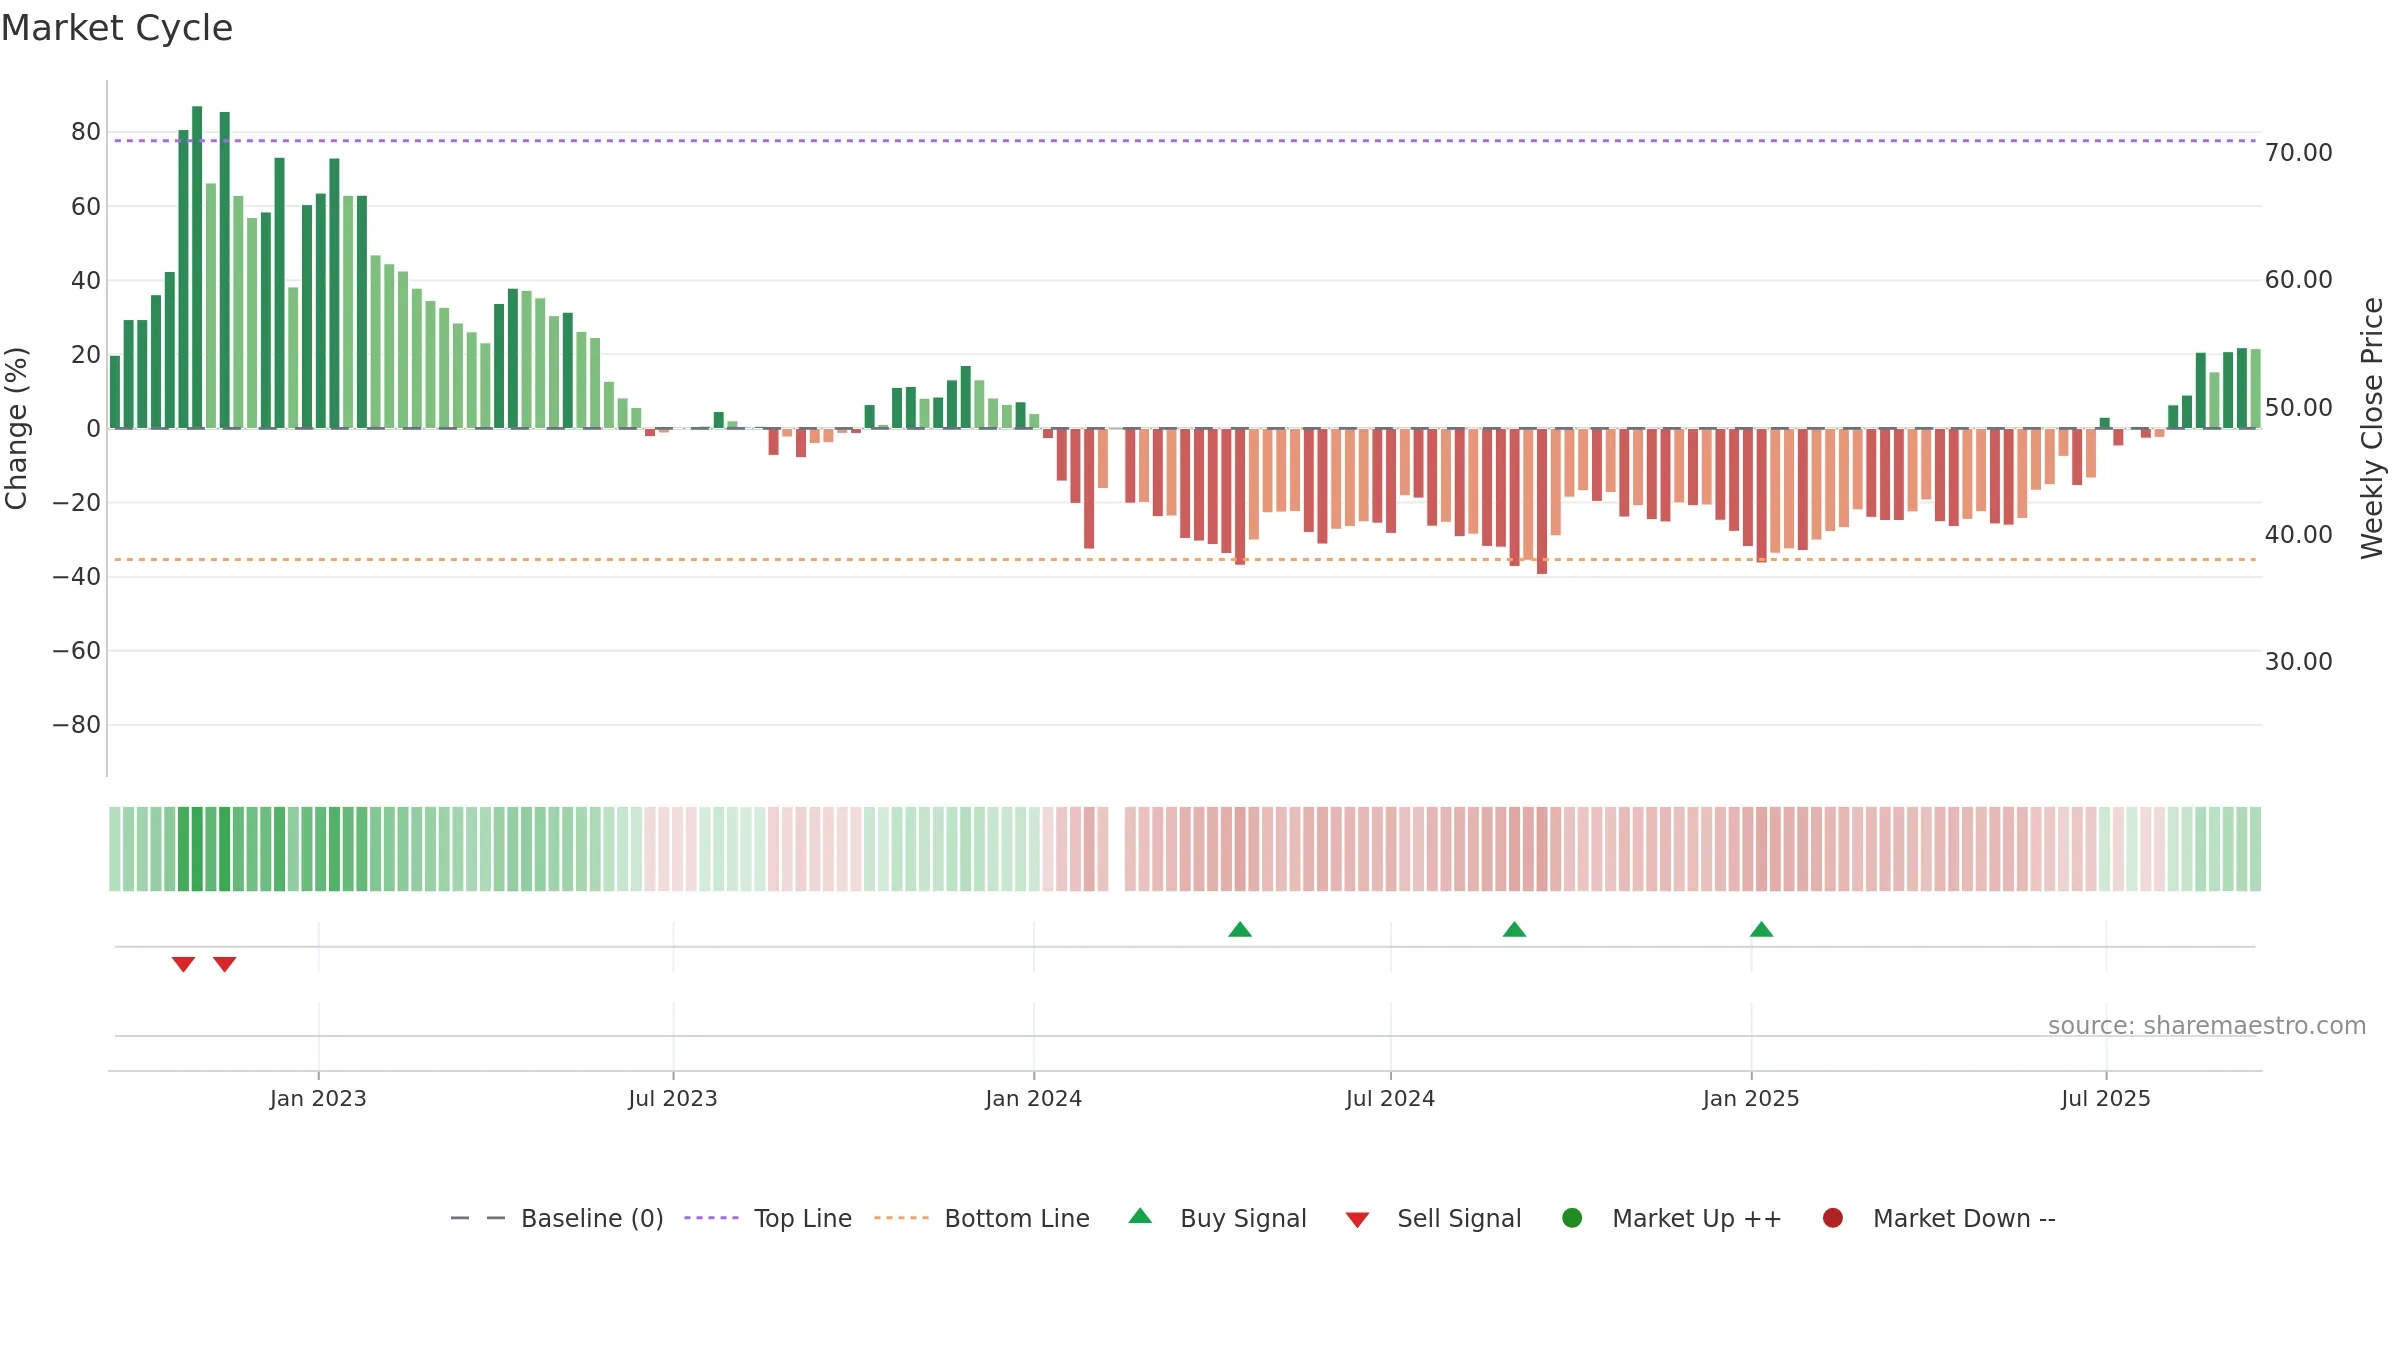Click the Jan 2024 axis label
This screenshot has width=2400, height=1350.
coord(1033,1098)
